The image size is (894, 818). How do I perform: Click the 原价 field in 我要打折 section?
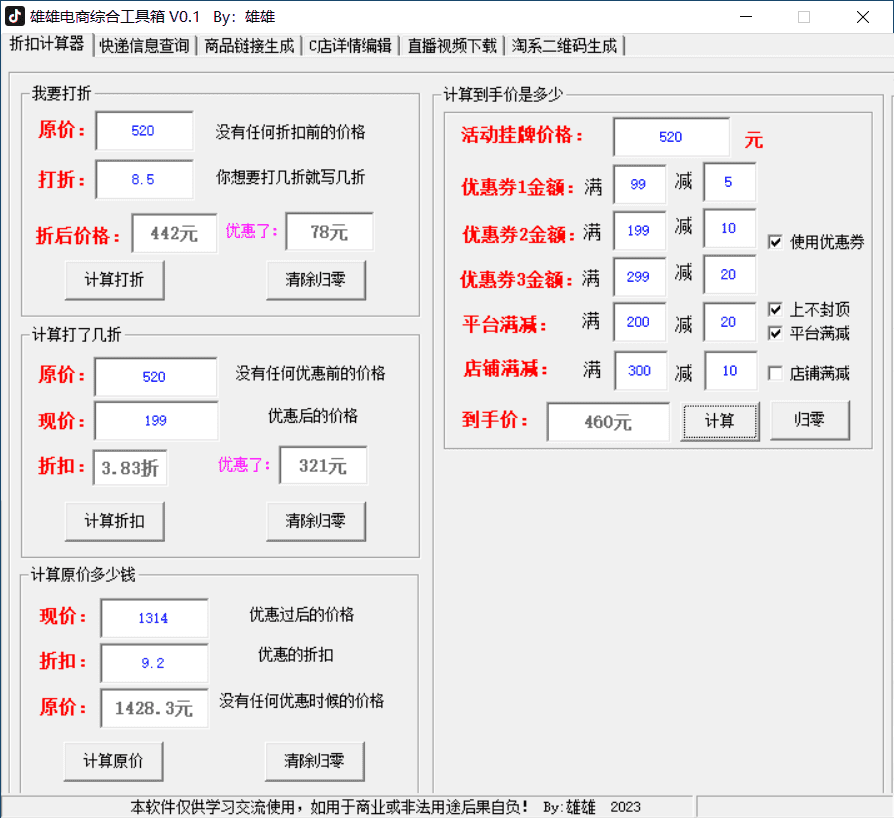point(144,131)
